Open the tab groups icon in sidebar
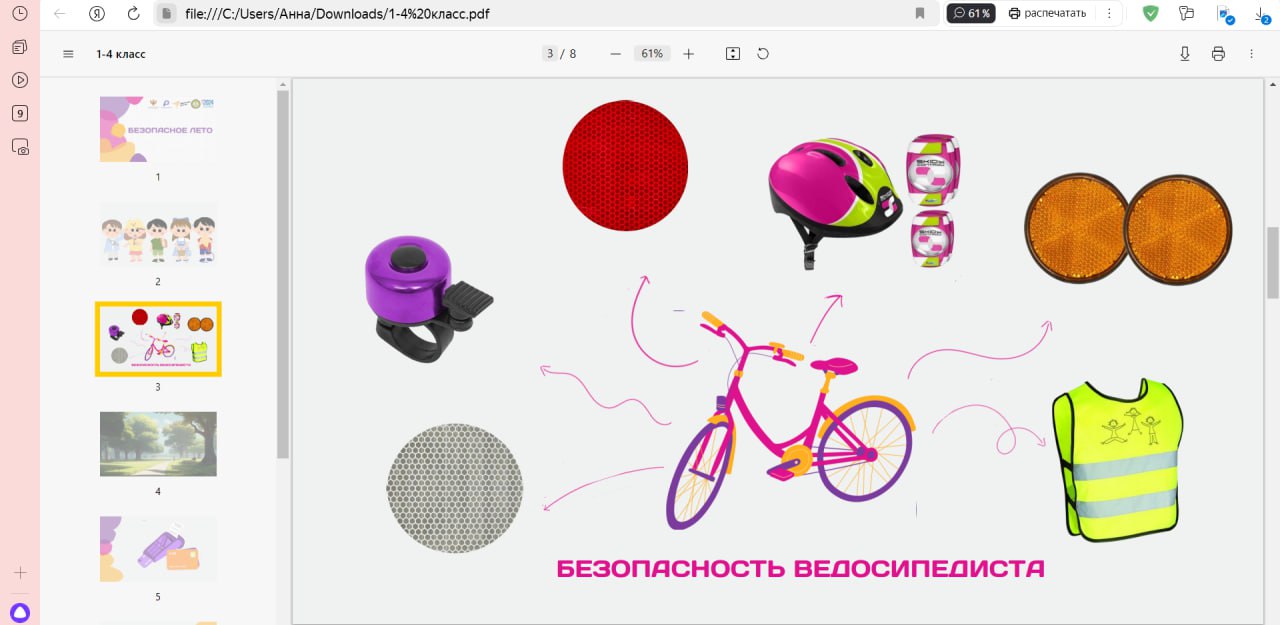The width and height of the screenshot is (1280, 625). (x=19, y=47)
